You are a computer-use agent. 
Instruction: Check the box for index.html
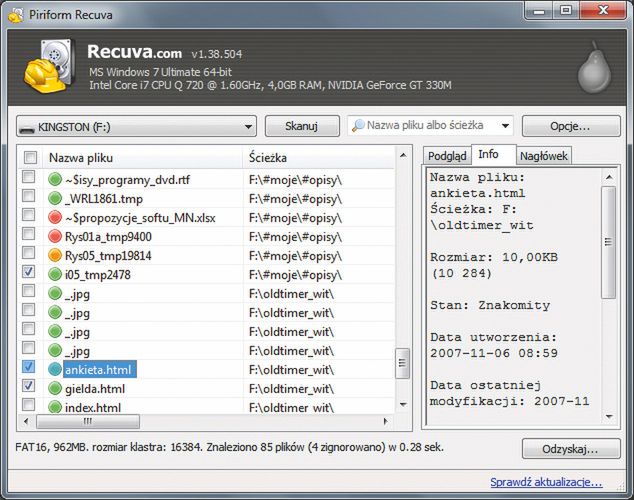28,404
